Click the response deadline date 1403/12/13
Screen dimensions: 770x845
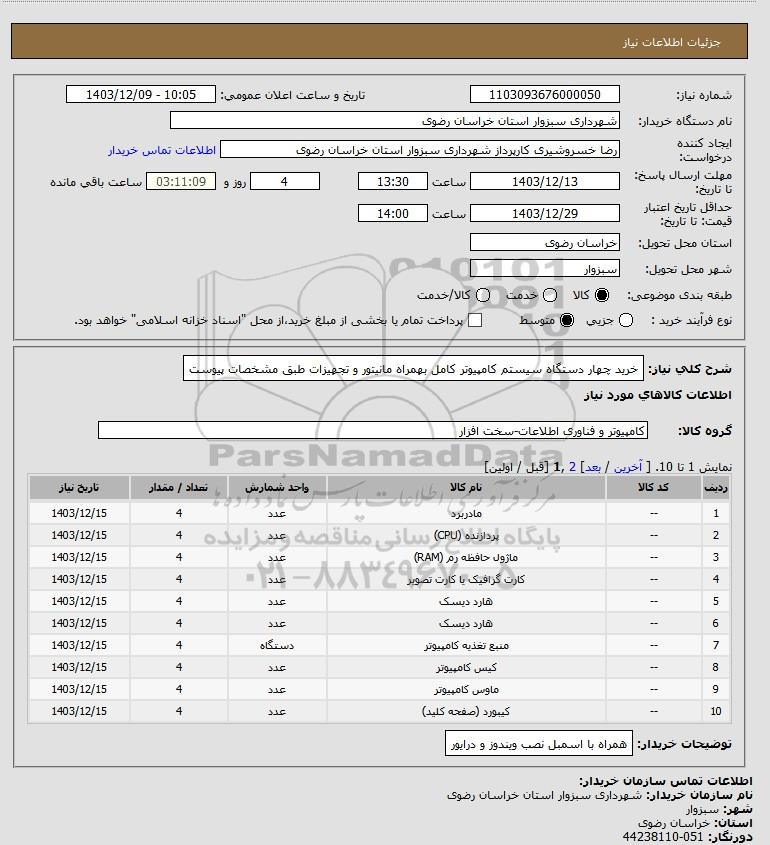click(x=545, y=181)
